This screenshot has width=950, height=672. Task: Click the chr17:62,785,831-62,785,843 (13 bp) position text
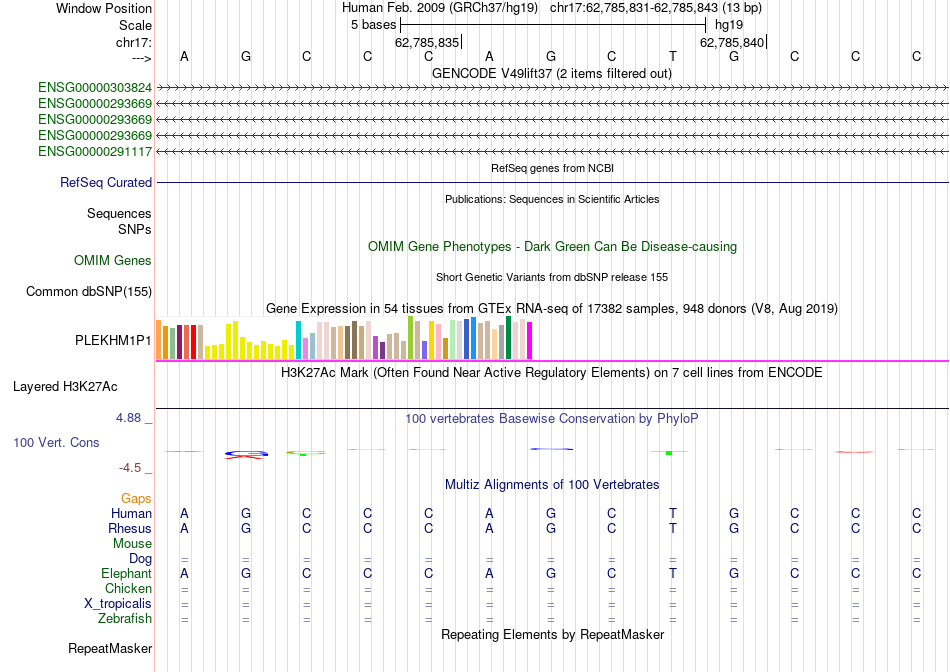click(x=656, y=8)
